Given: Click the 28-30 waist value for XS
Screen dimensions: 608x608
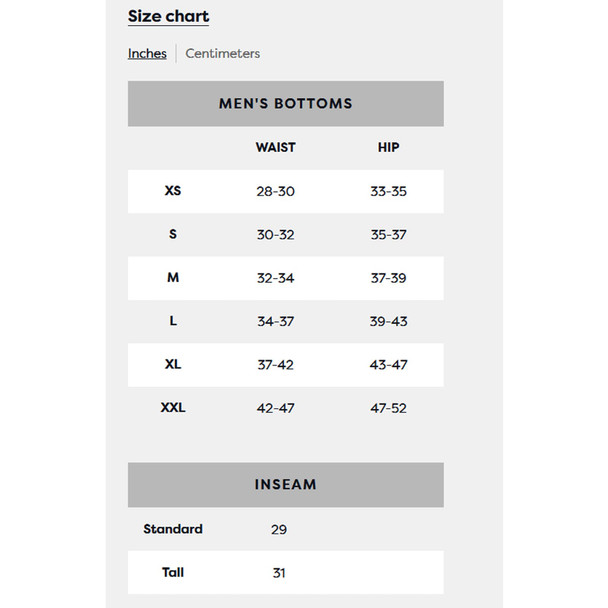Looking at the screenshot, I should 276,192.
